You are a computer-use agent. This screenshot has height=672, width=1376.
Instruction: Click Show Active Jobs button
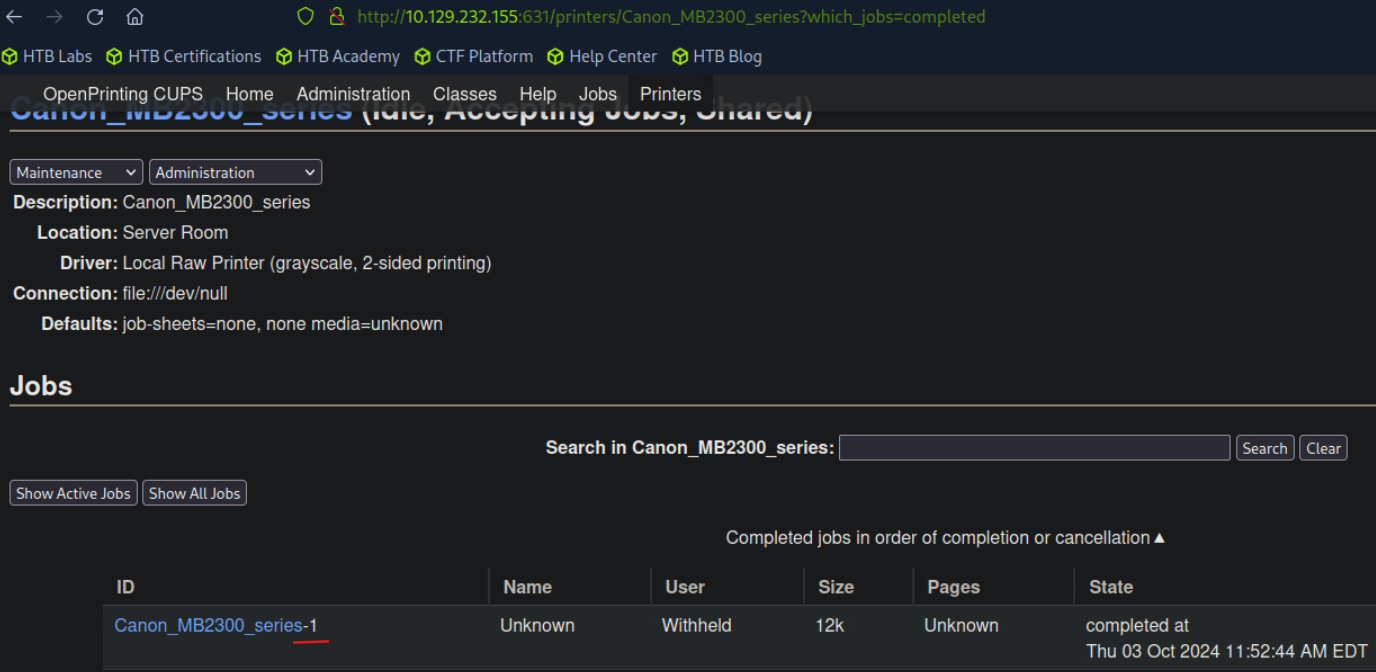coord(74,493)
